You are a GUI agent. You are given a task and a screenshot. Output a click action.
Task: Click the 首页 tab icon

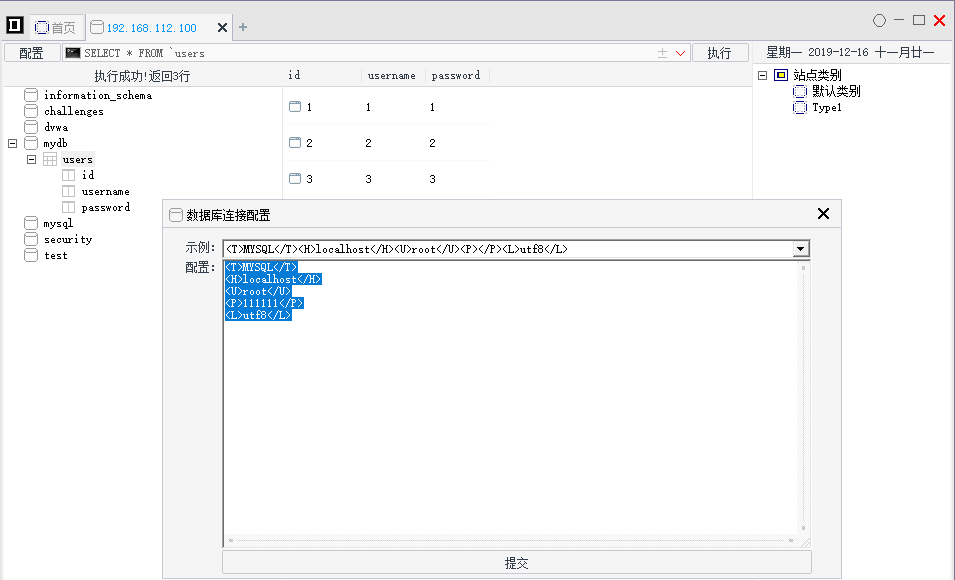41,27
